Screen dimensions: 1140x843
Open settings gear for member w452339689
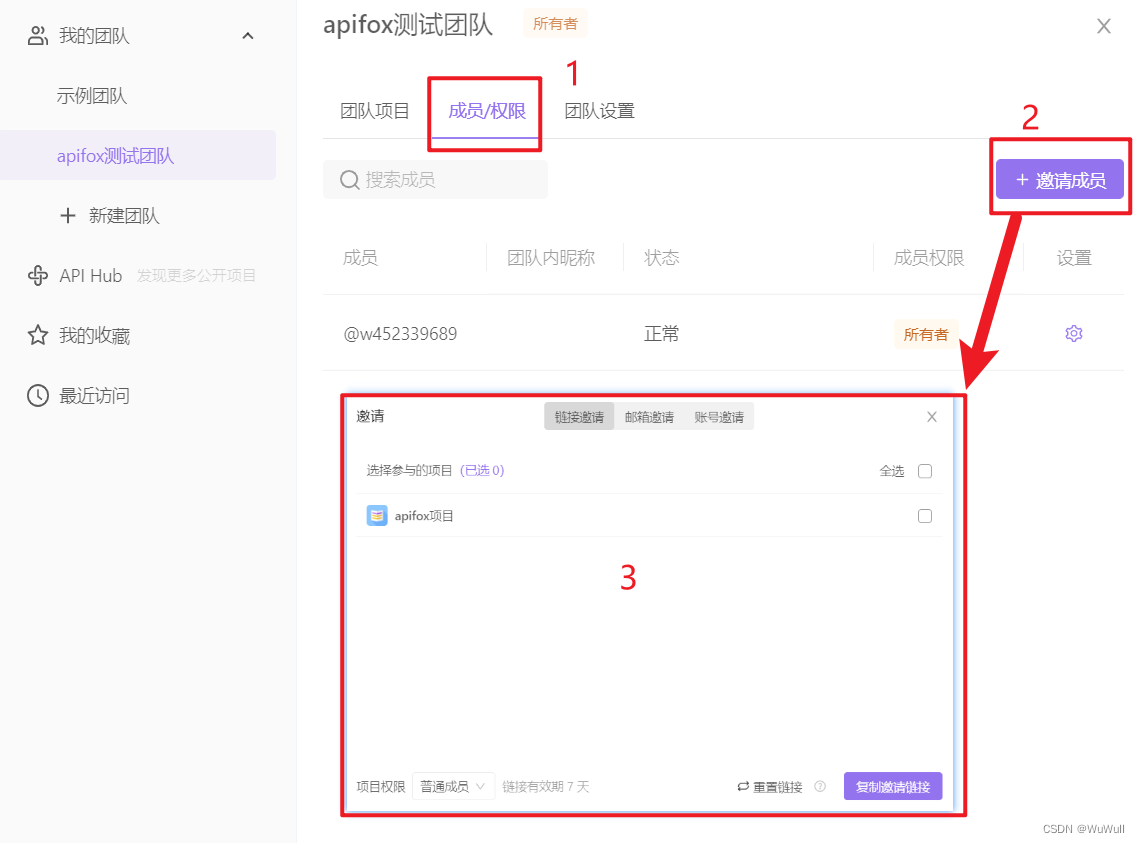[1074, 333]
